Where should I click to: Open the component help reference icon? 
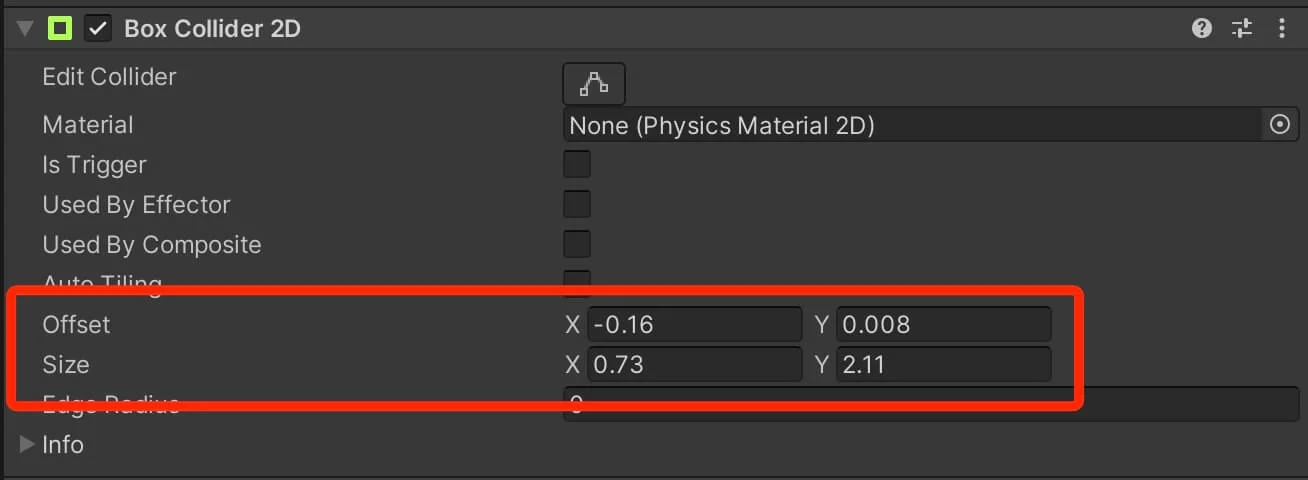point(1202,29)
